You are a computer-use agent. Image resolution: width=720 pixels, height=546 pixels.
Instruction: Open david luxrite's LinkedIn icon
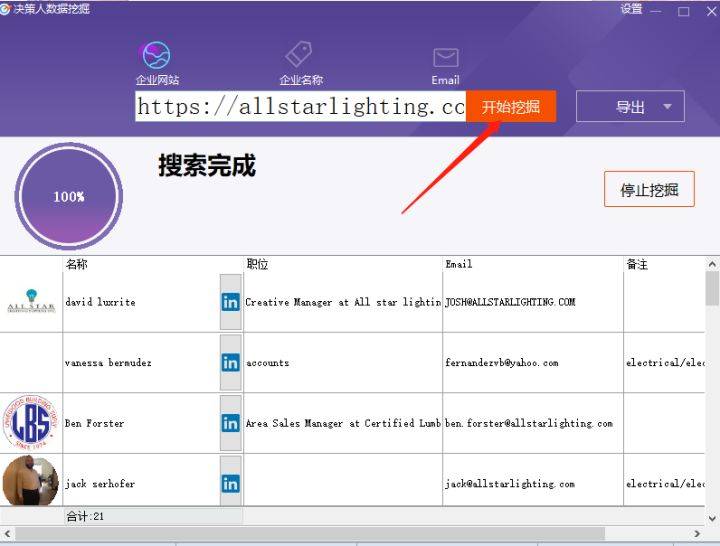(230, 302)
